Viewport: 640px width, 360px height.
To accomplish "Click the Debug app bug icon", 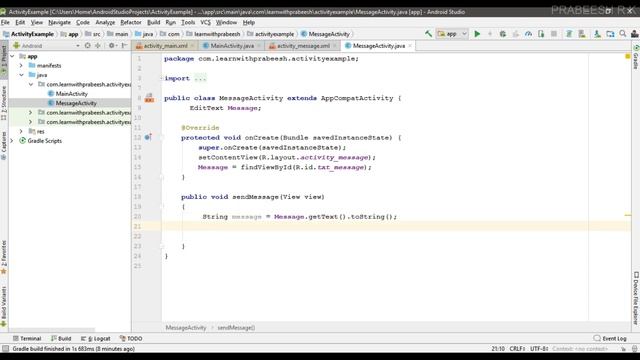I will pyautogui.click(x=502, y=34).
